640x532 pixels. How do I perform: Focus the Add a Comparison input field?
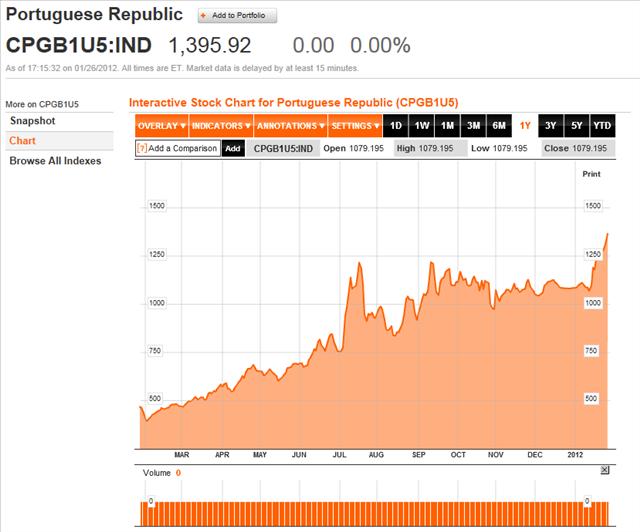point(178,148)
